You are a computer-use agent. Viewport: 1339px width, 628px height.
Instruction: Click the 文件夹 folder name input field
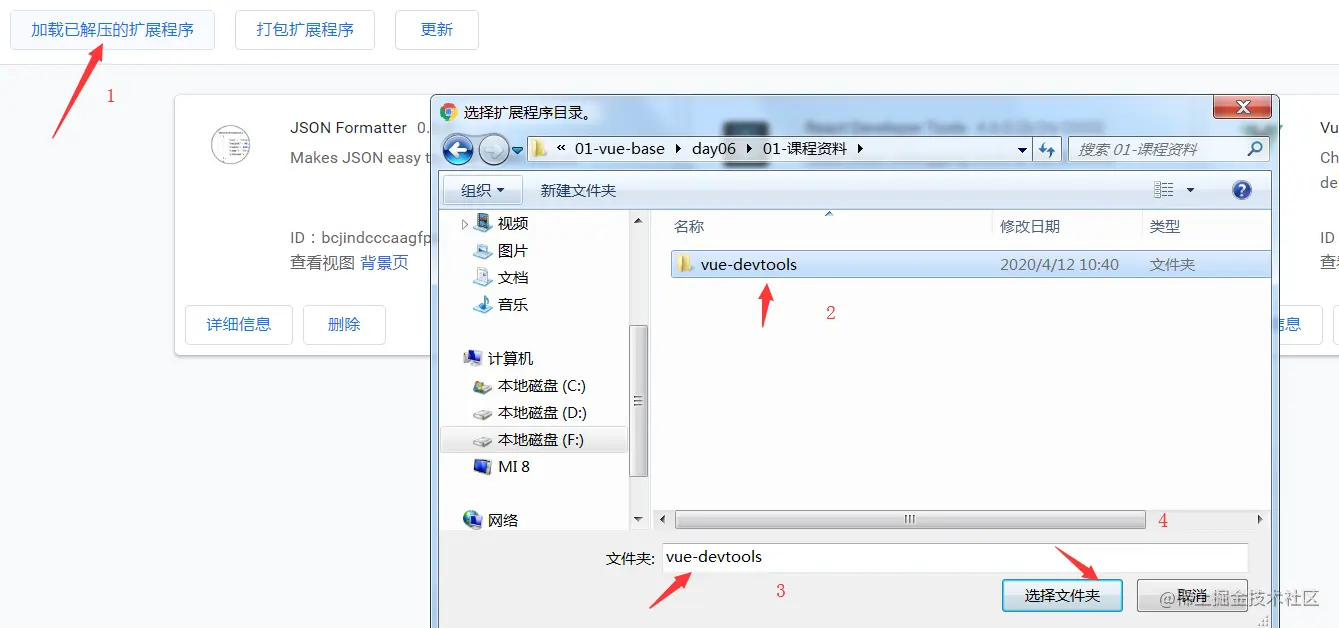coord(954,557)
